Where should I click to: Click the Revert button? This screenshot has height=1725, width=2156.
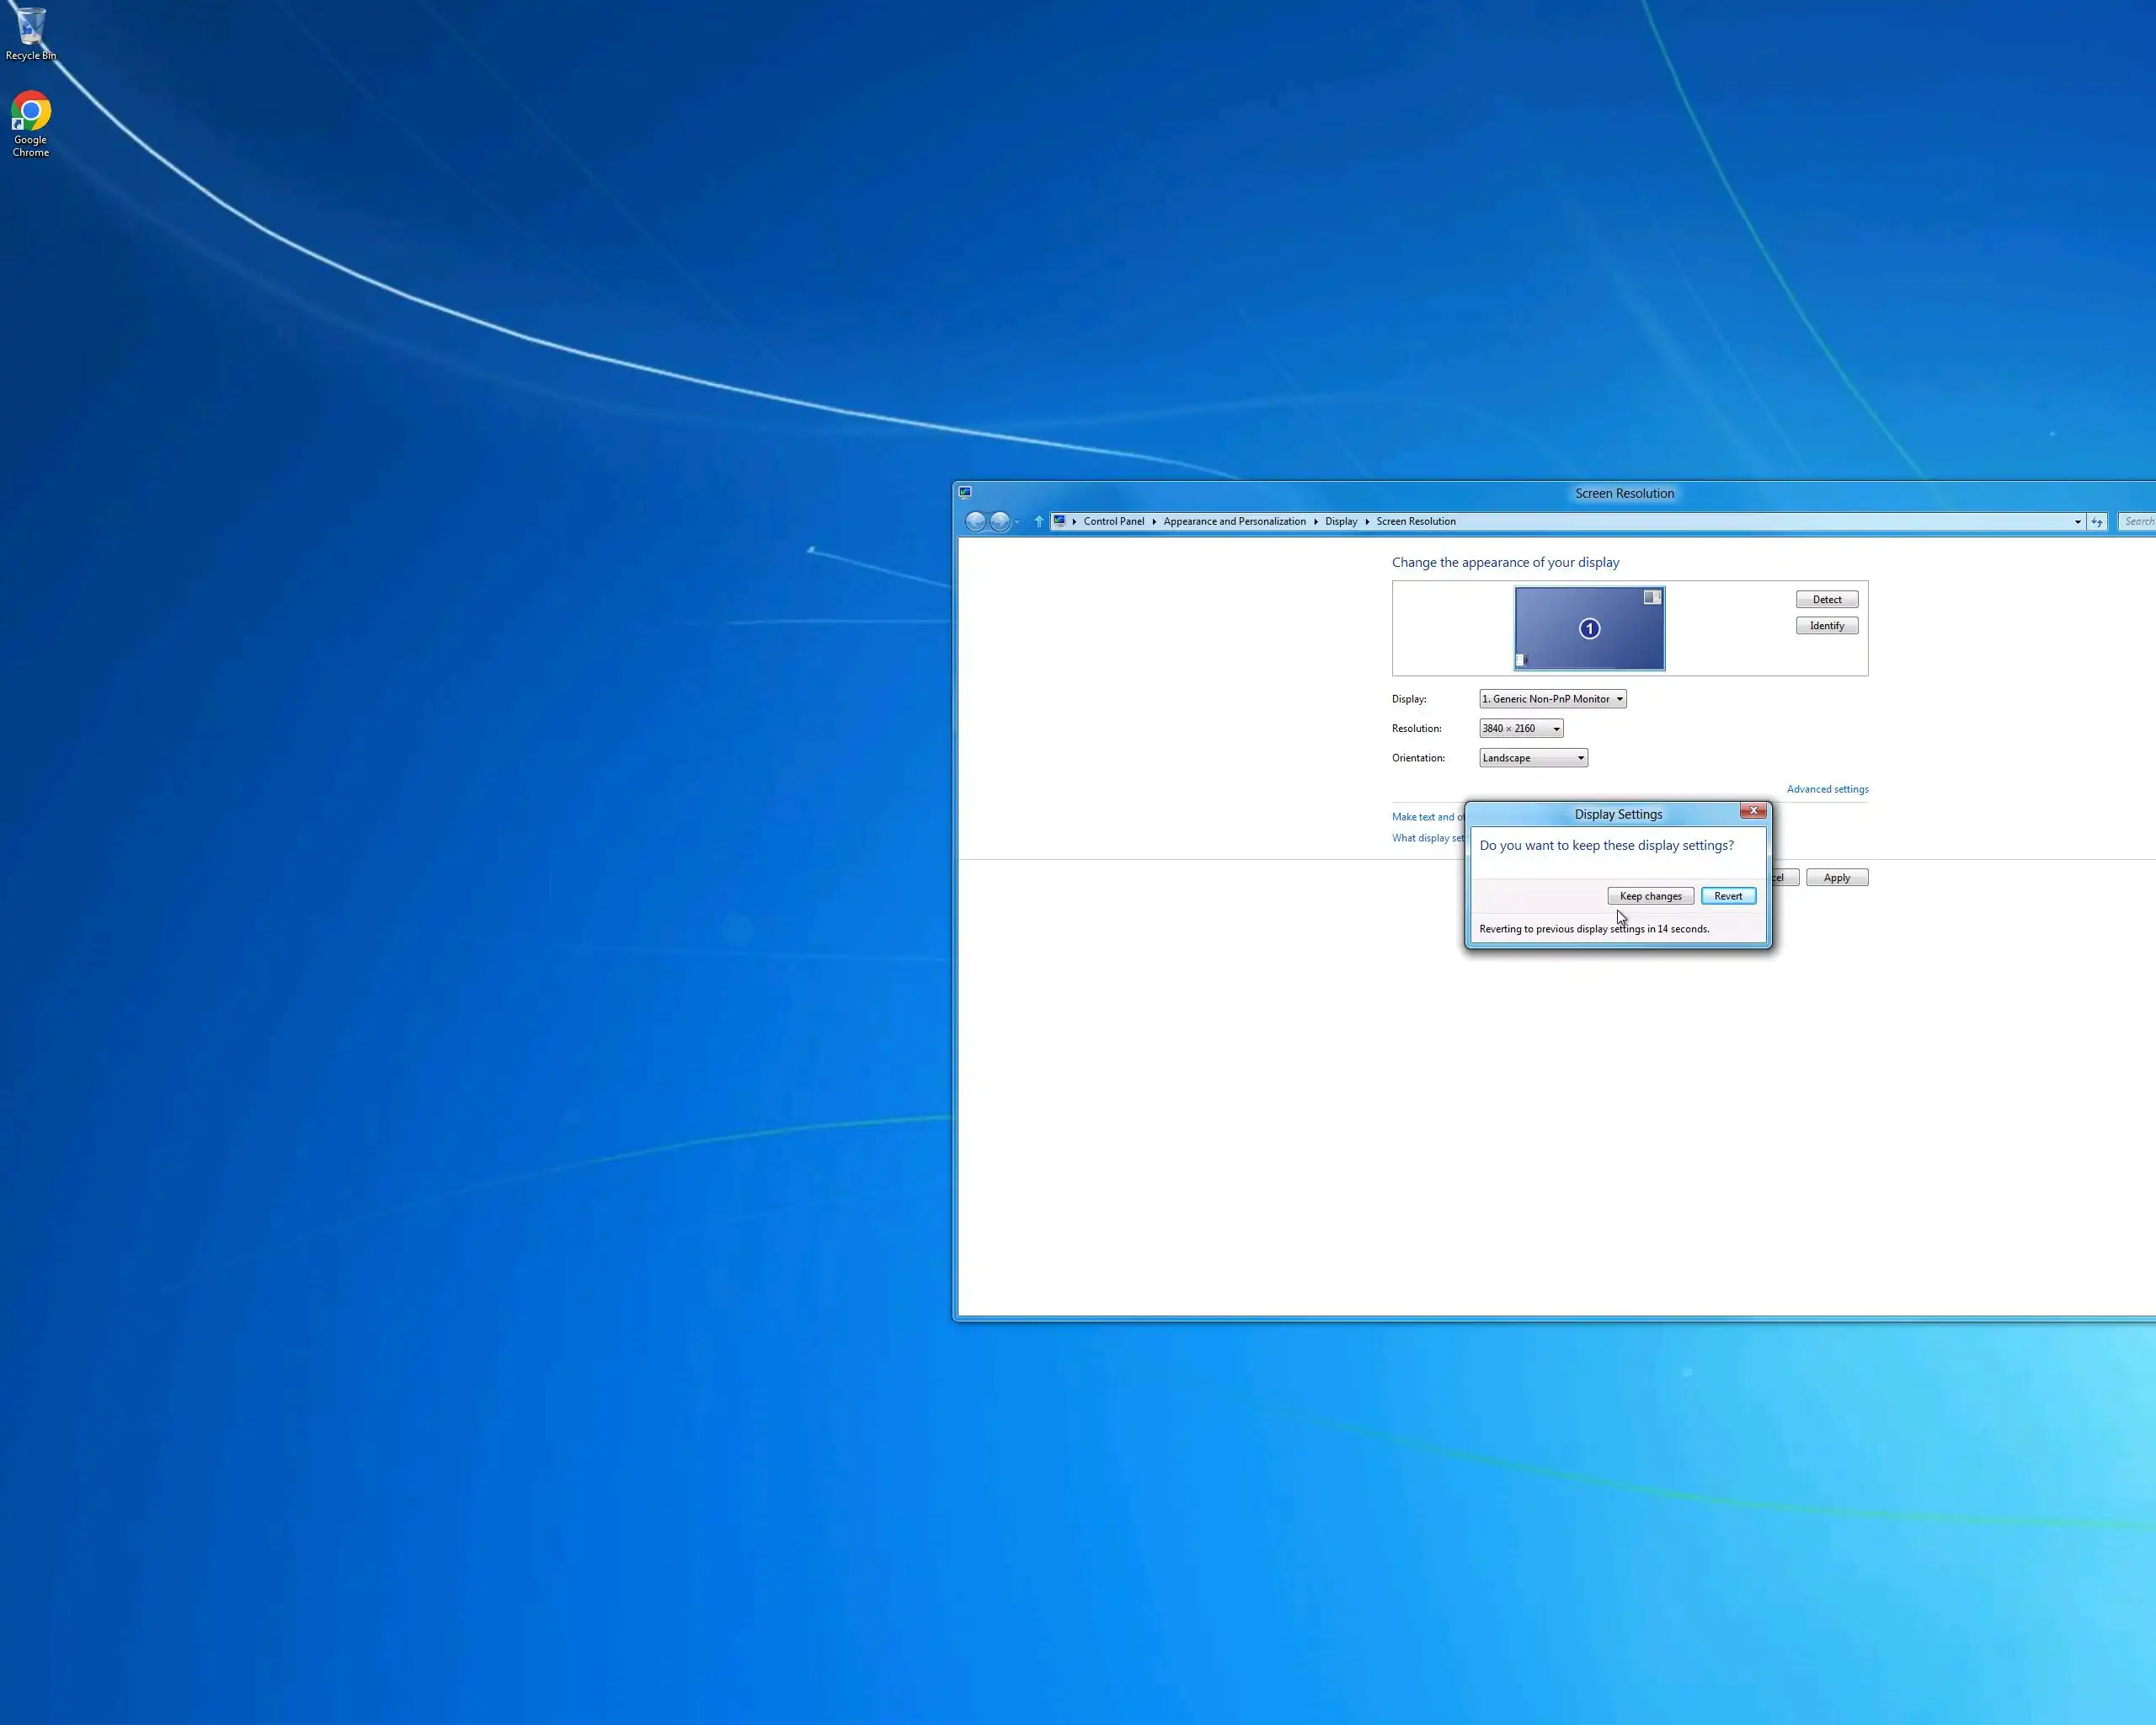tap(1727, 896)
